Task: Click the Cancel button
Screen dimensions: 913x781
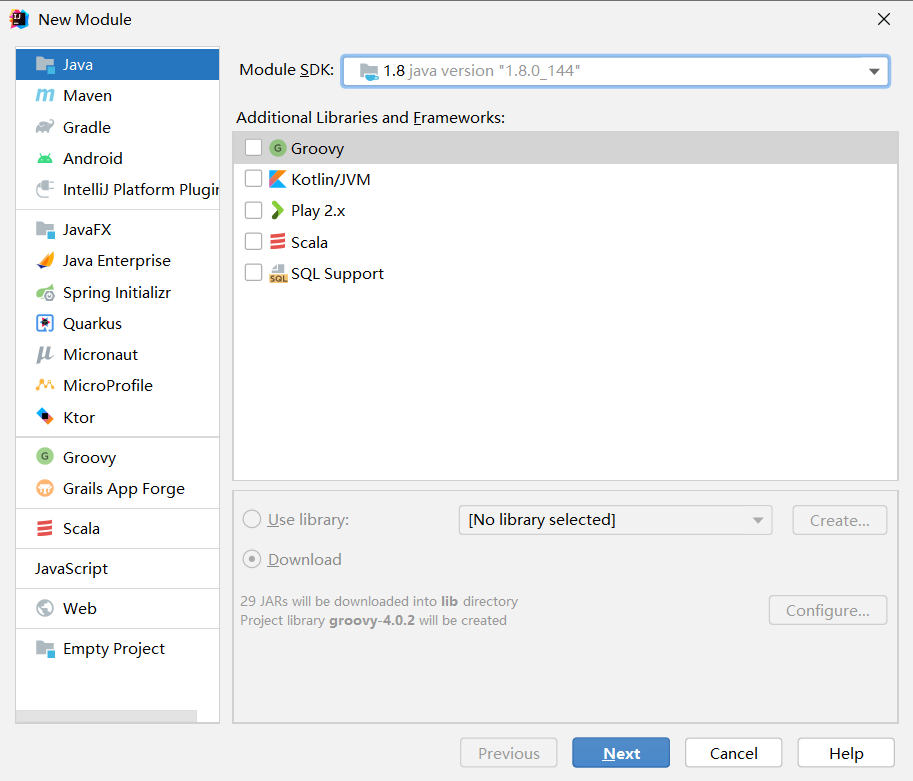Action: 733,753
